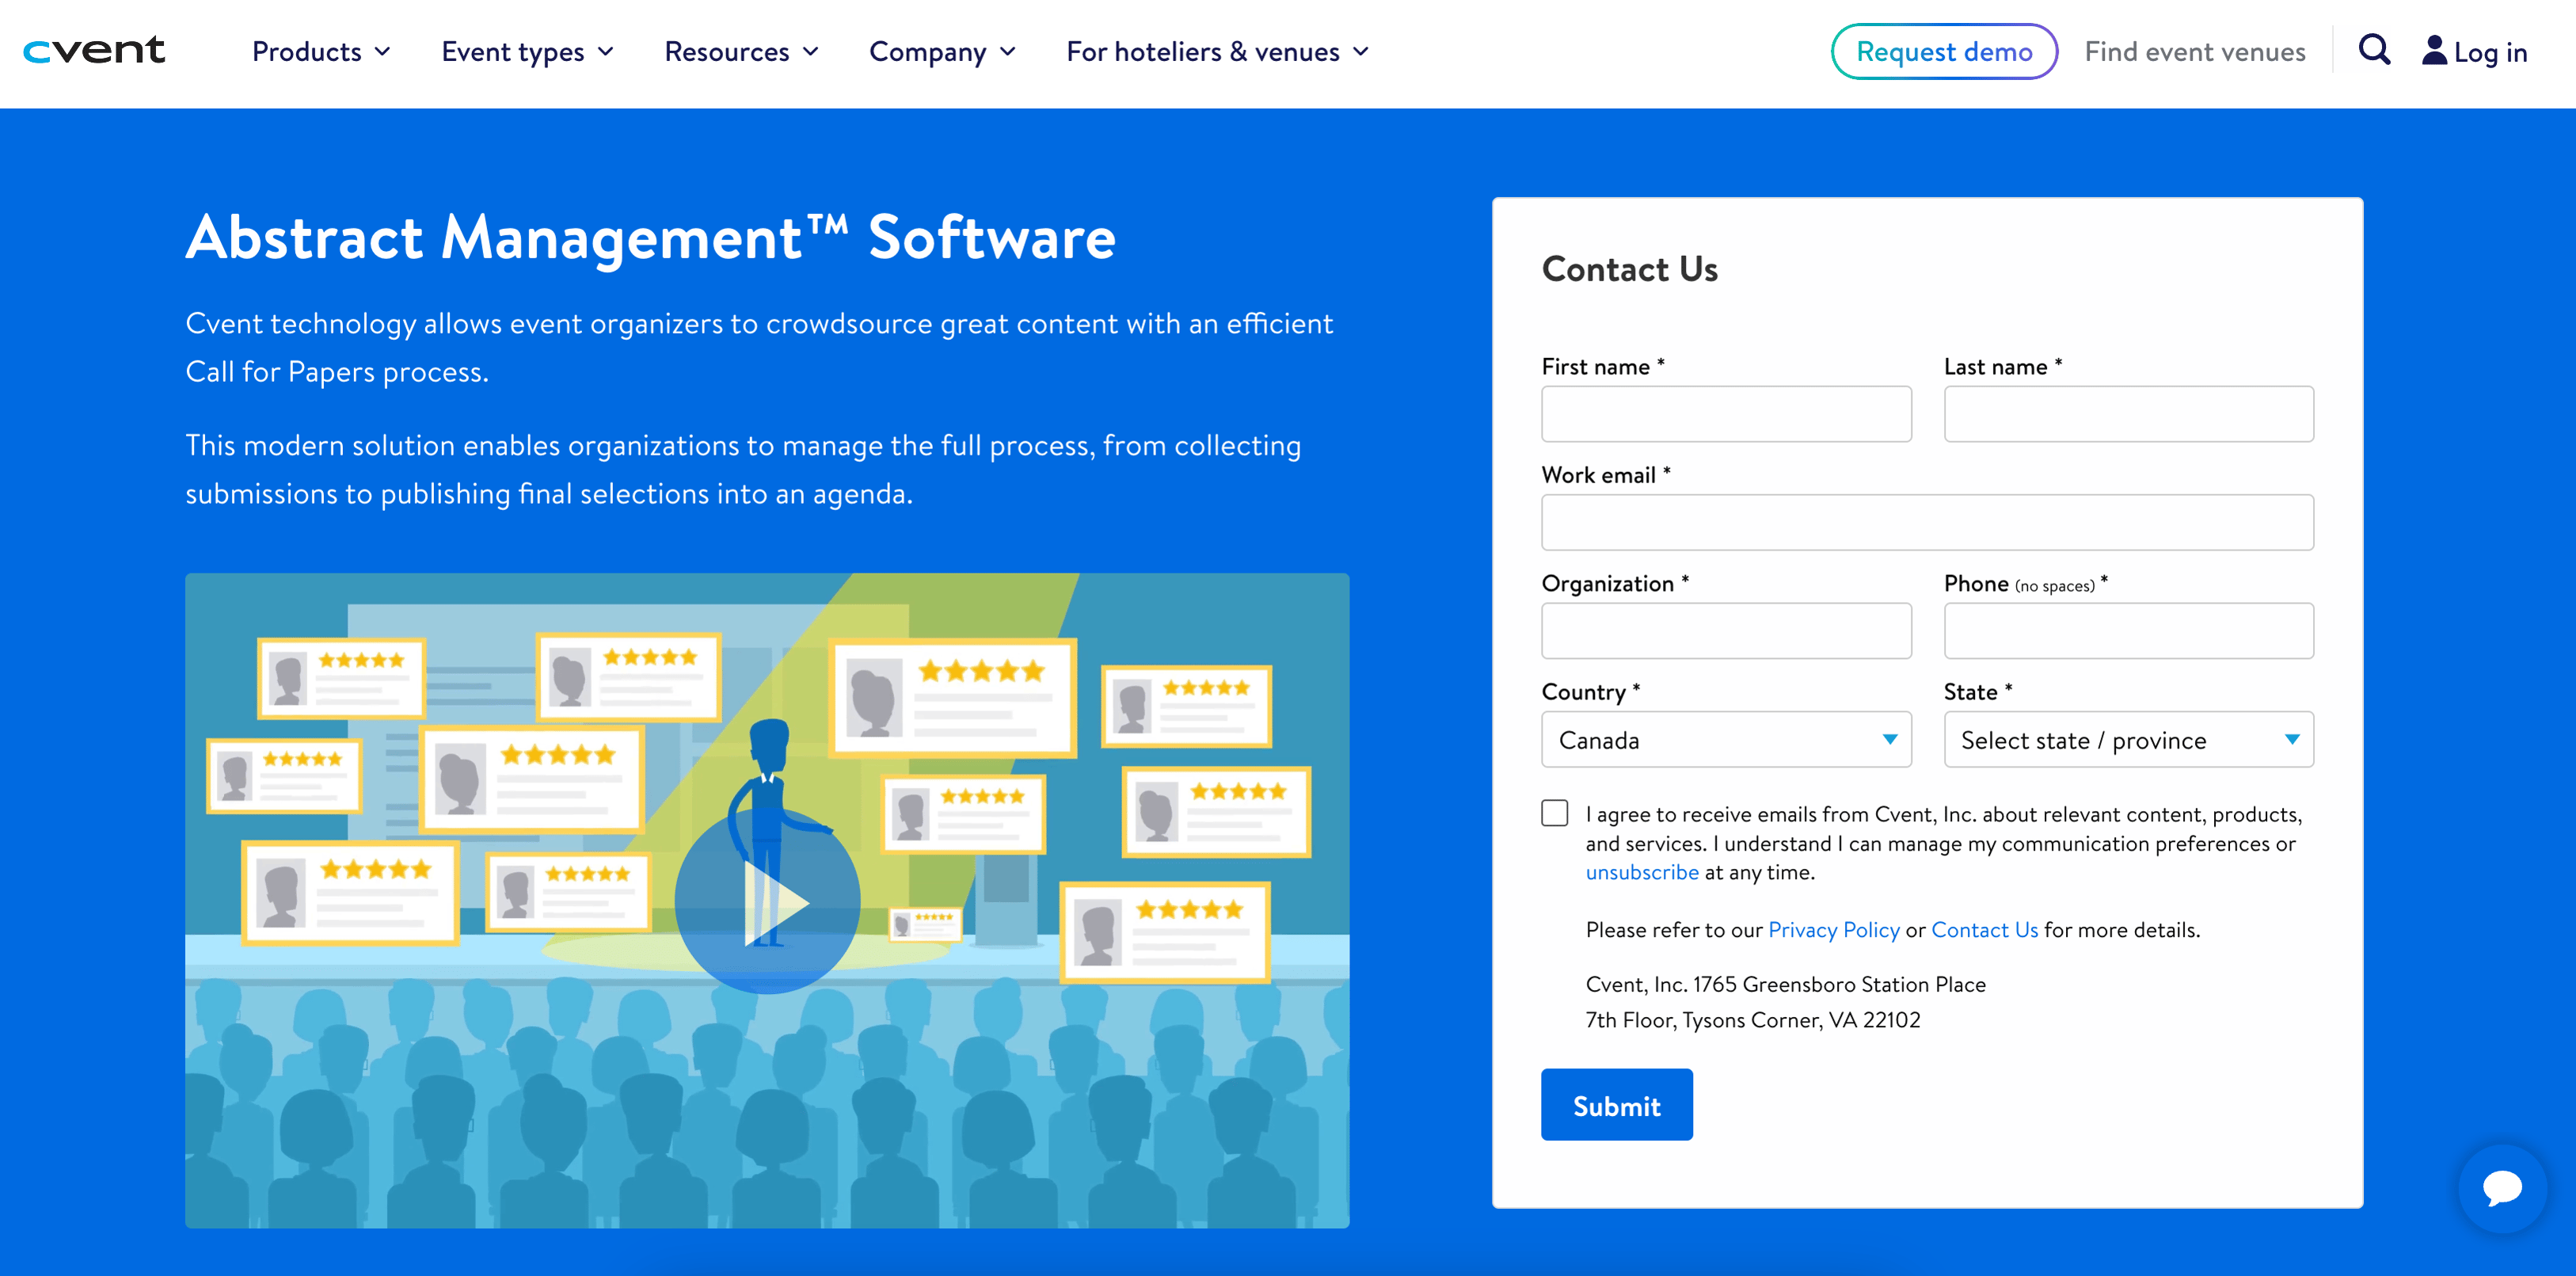Focus the Last name input field

click(x=2128, y=414)
